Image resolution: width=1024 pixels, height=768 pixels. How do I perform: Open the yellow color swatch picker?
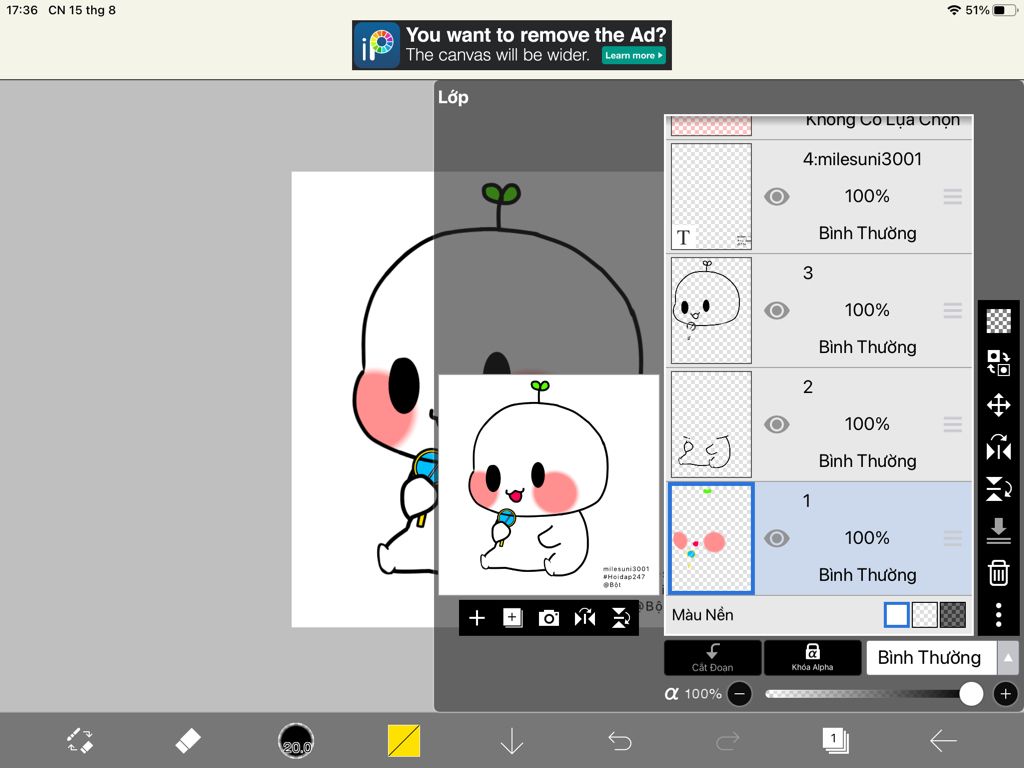[404, 741]
